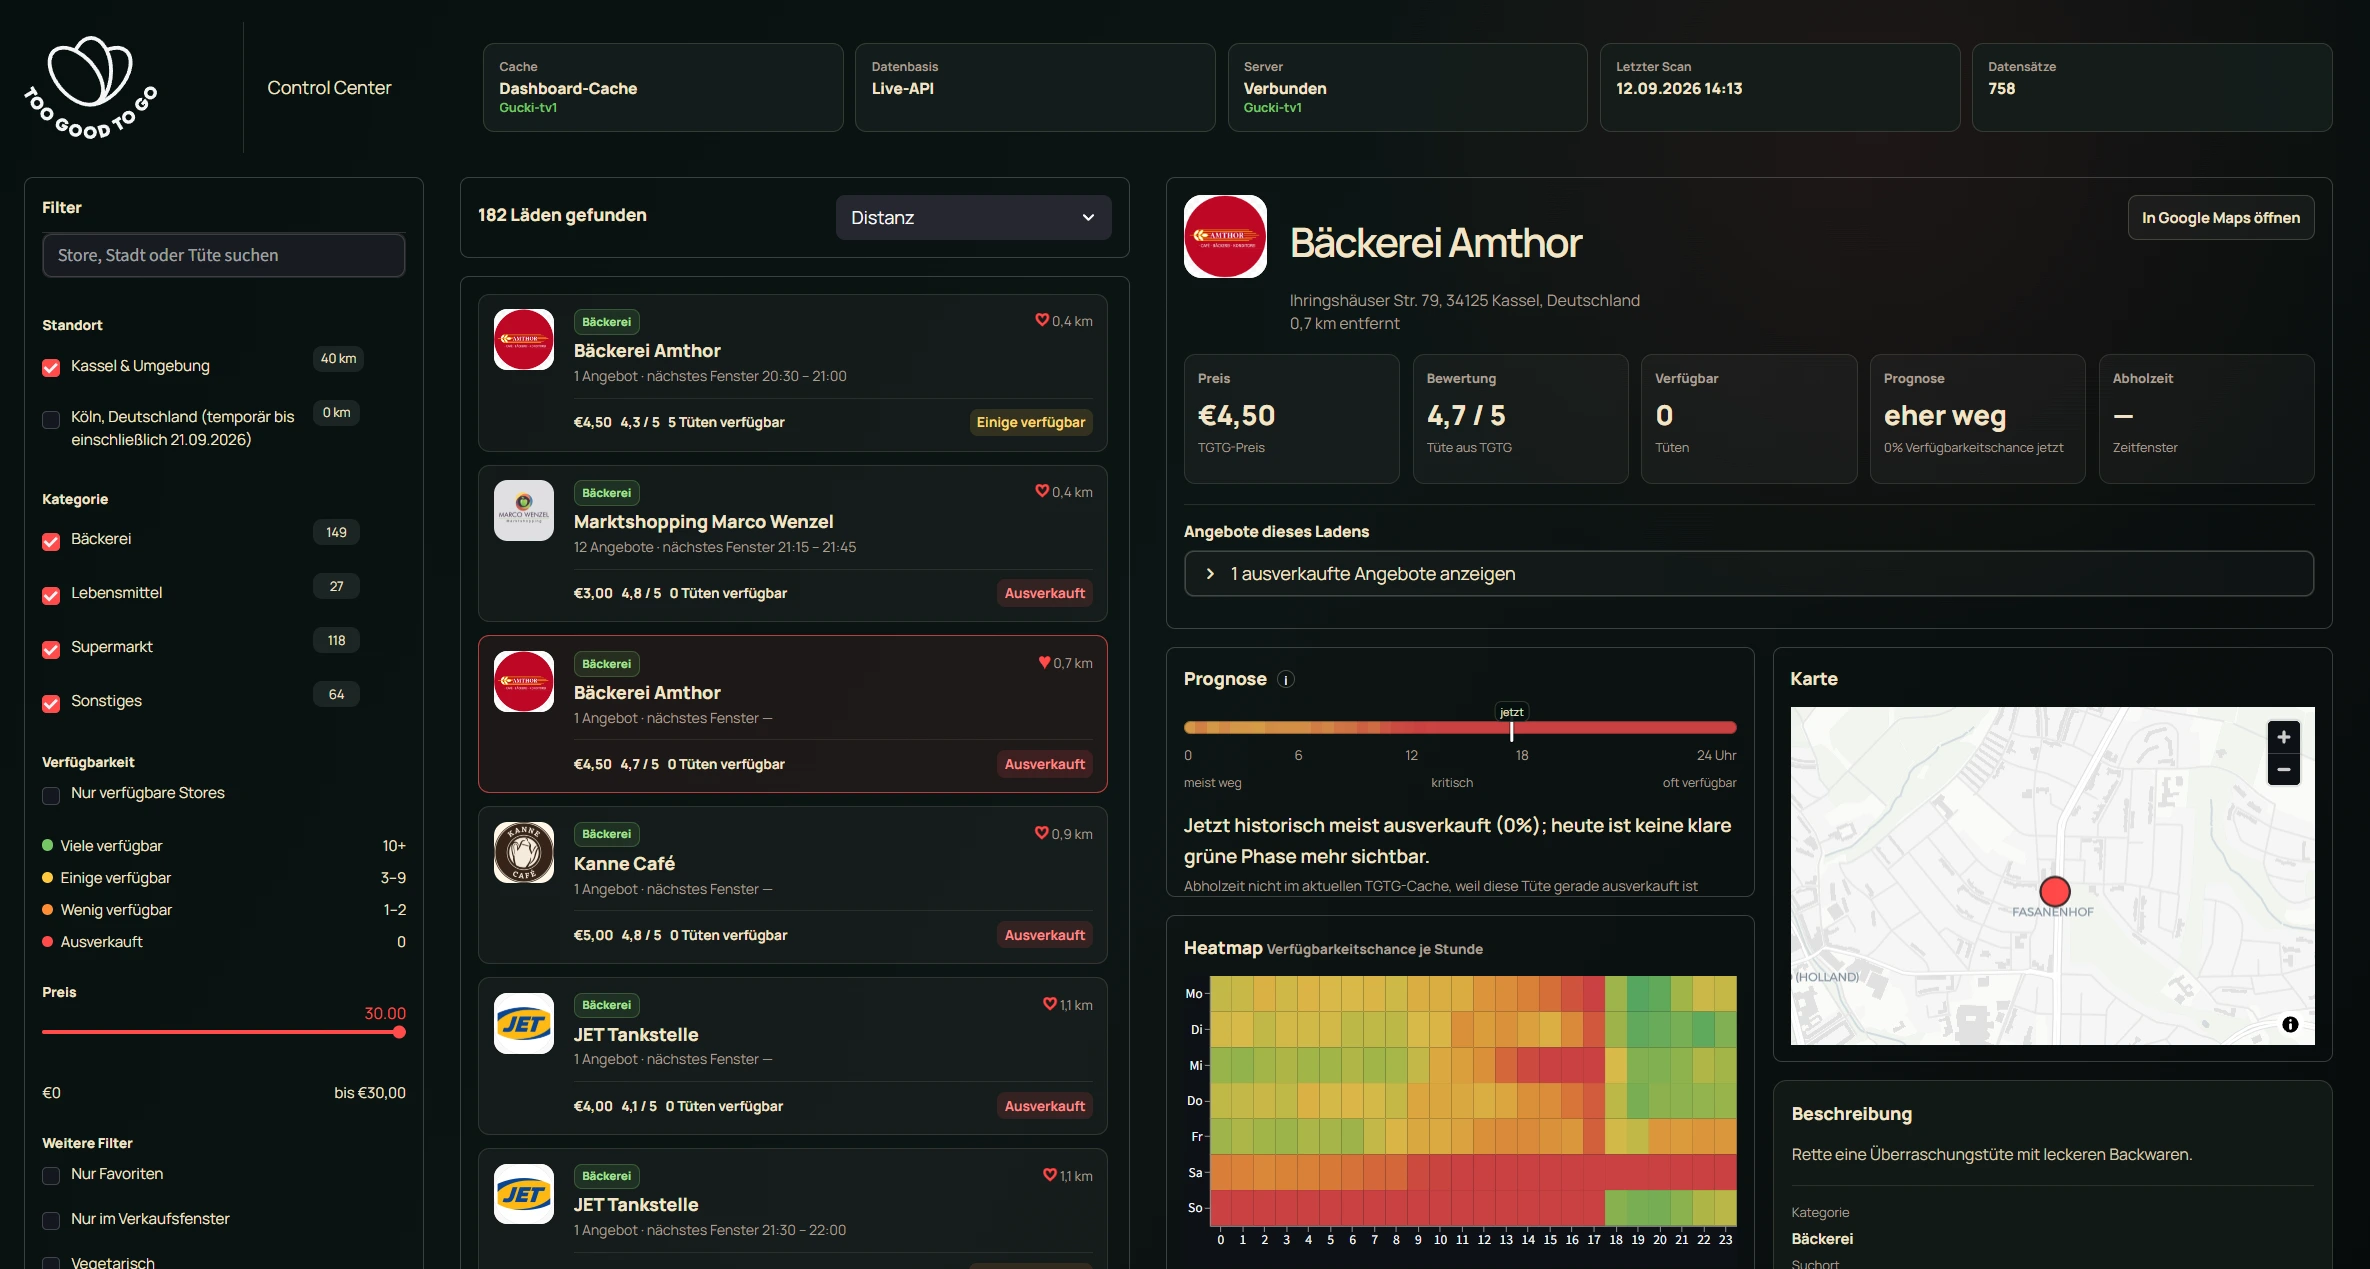This screenshot has height=1269, width=2370.
Task: Click the Einige verfügbar legend entry
Action: coord(224,878)
